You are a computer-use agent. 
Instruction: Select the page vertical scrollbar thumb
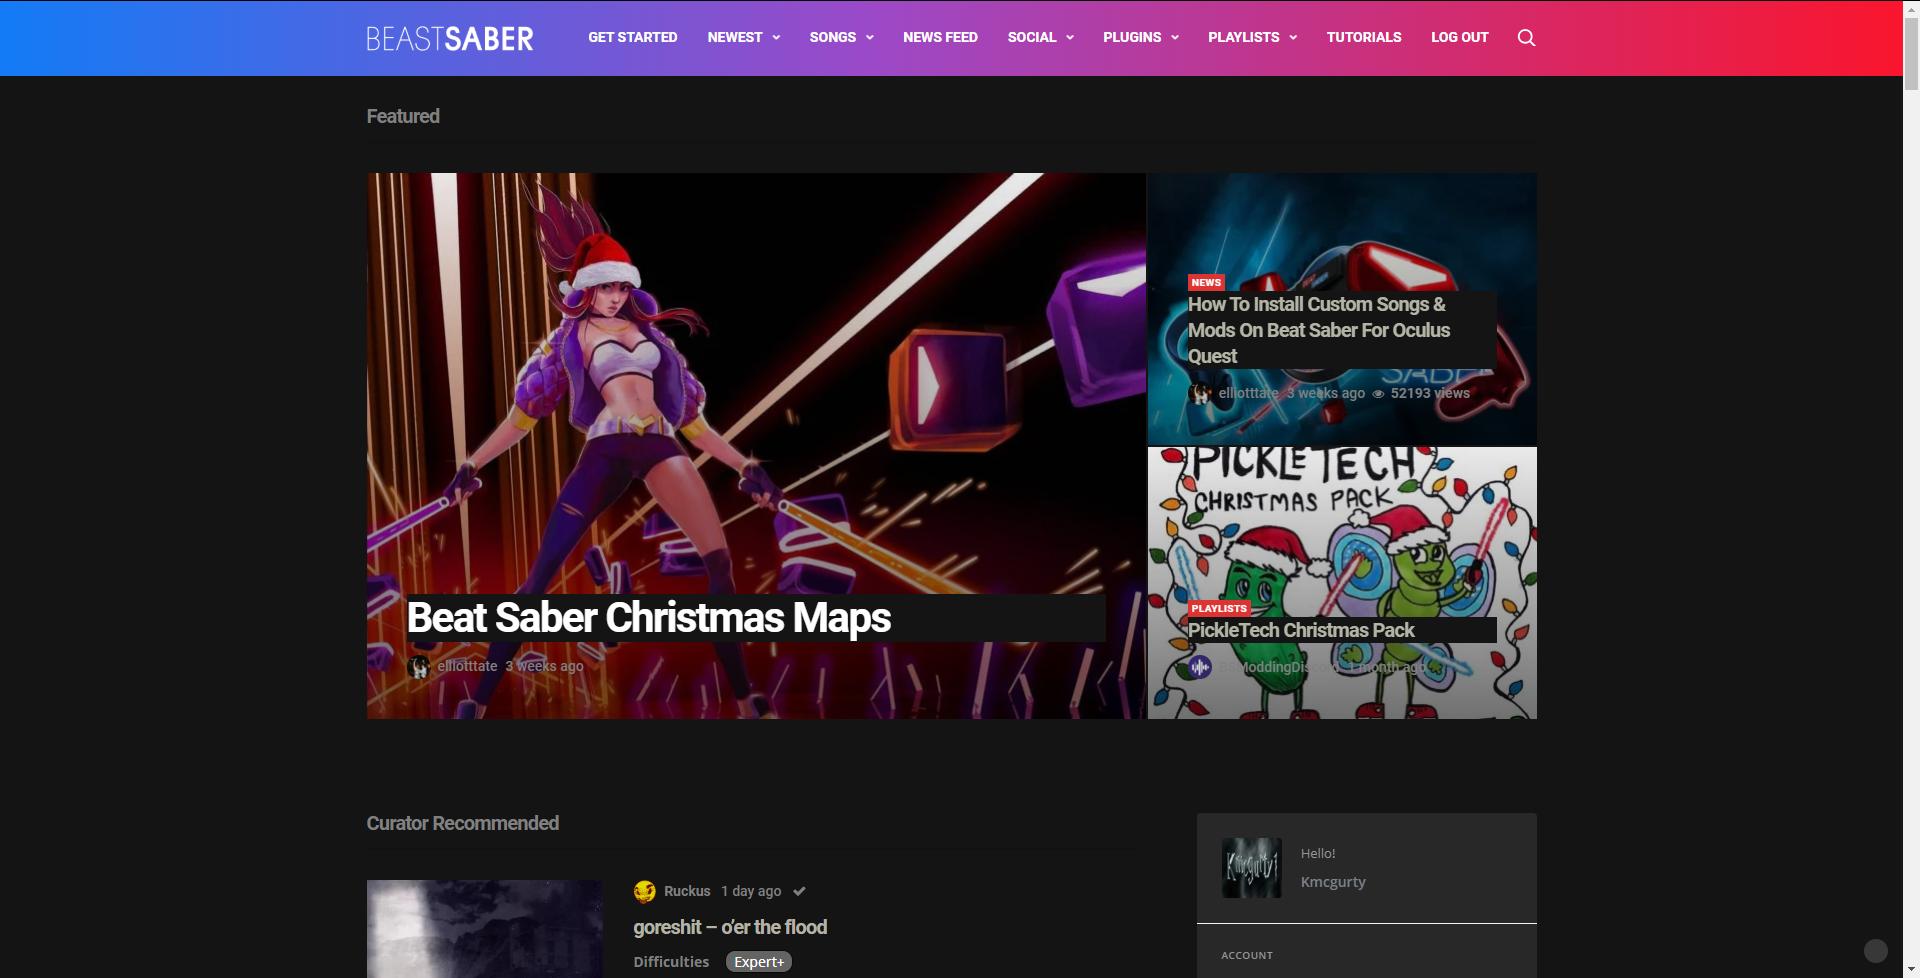coord(1911,55)
